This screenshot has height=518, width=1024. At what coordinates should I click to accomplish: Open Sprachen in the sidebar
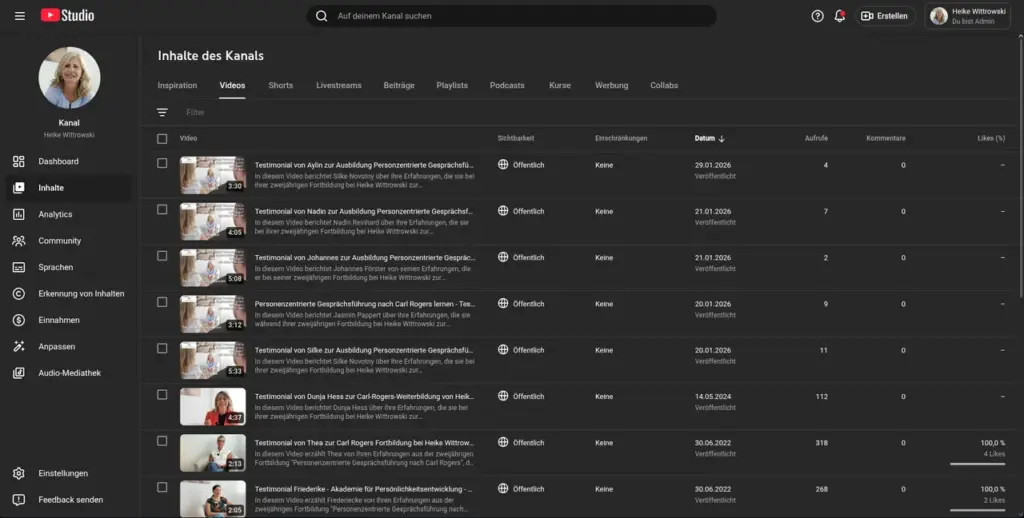pos(69,267)
